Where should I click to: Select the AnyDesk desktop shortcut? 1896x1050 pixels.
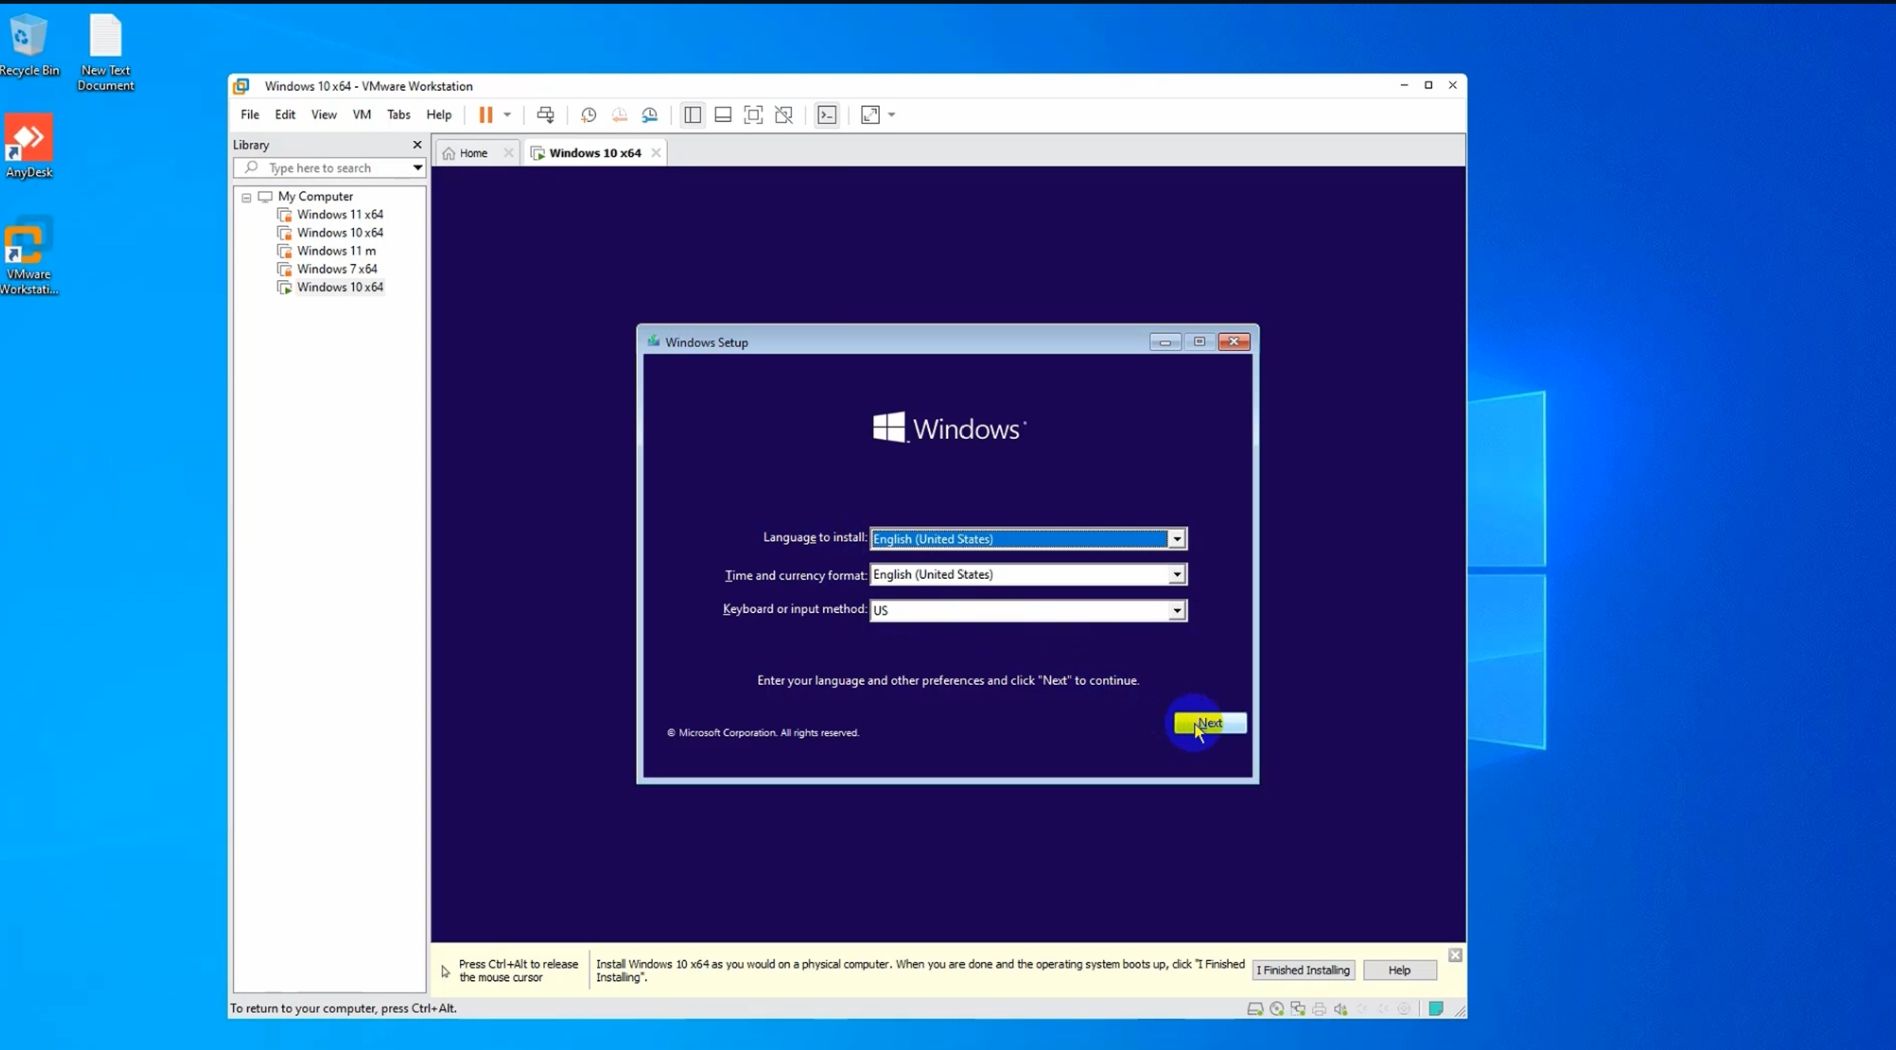pos(29,146)
